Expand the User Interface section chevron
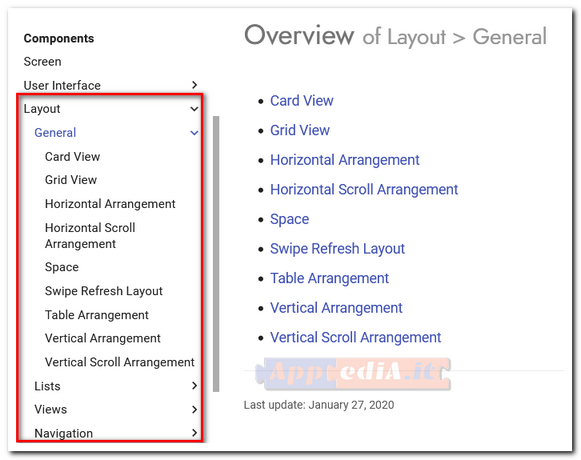 194,85
